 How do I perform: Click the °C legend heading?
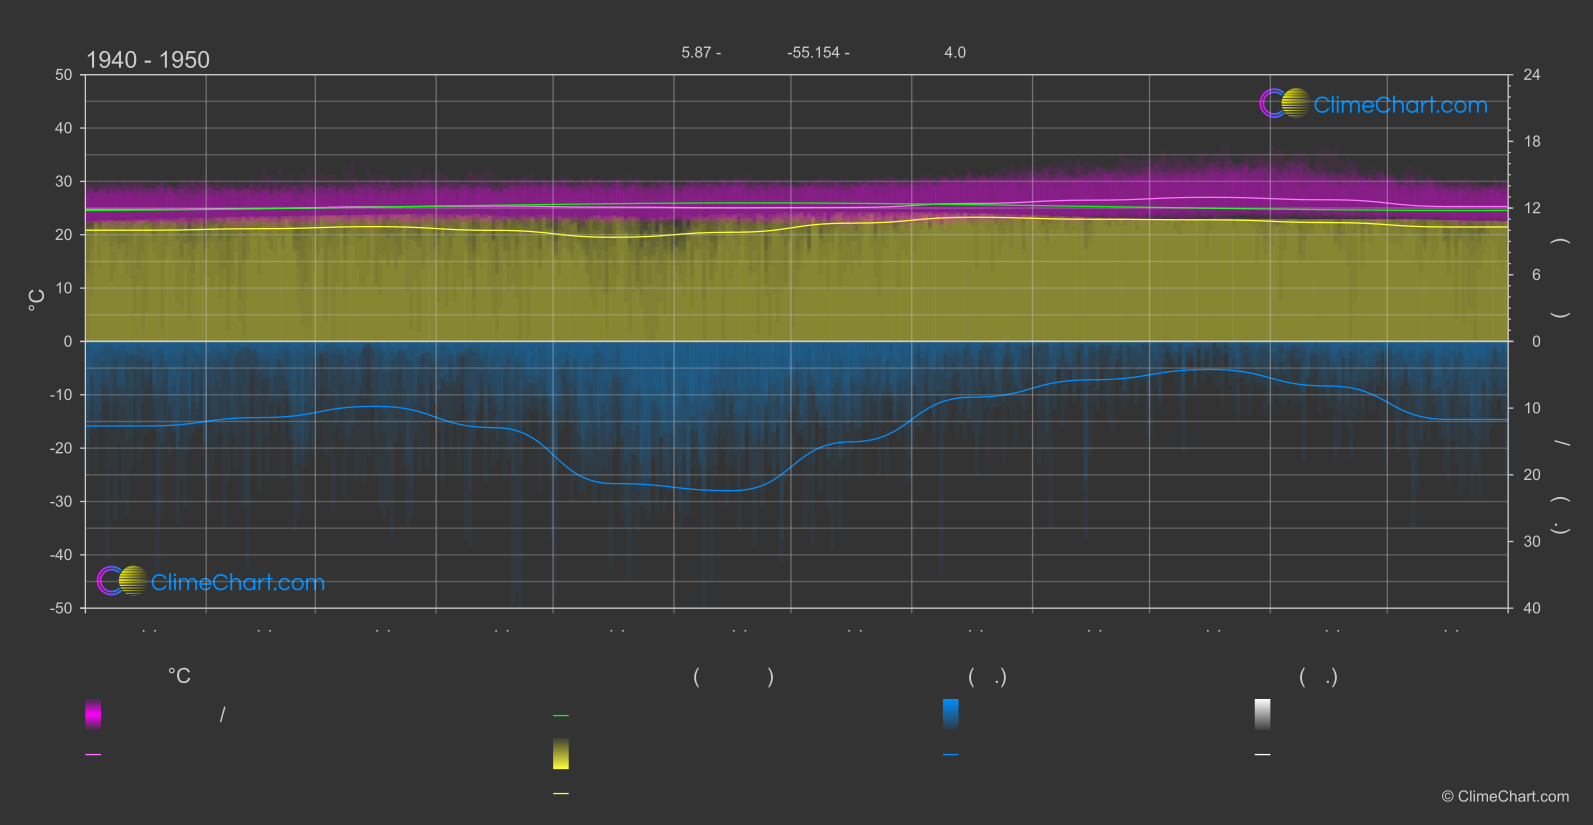pos(179,676)
